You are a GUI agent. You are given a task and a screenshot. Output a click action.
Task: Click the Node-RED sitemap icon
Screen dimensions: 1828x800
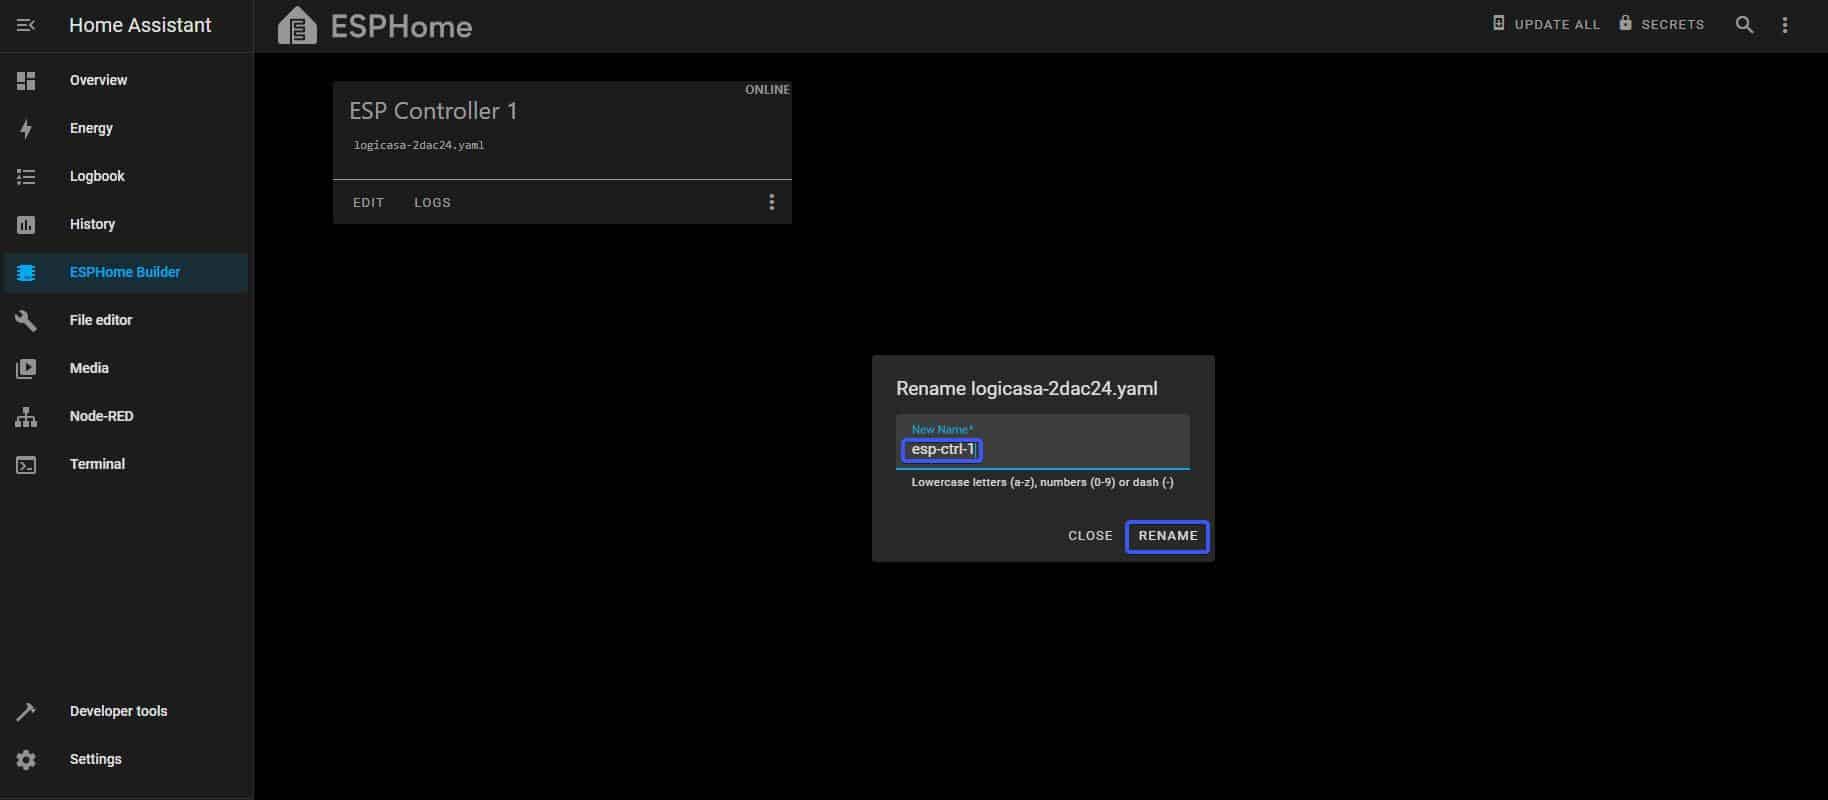click(26, 416)
